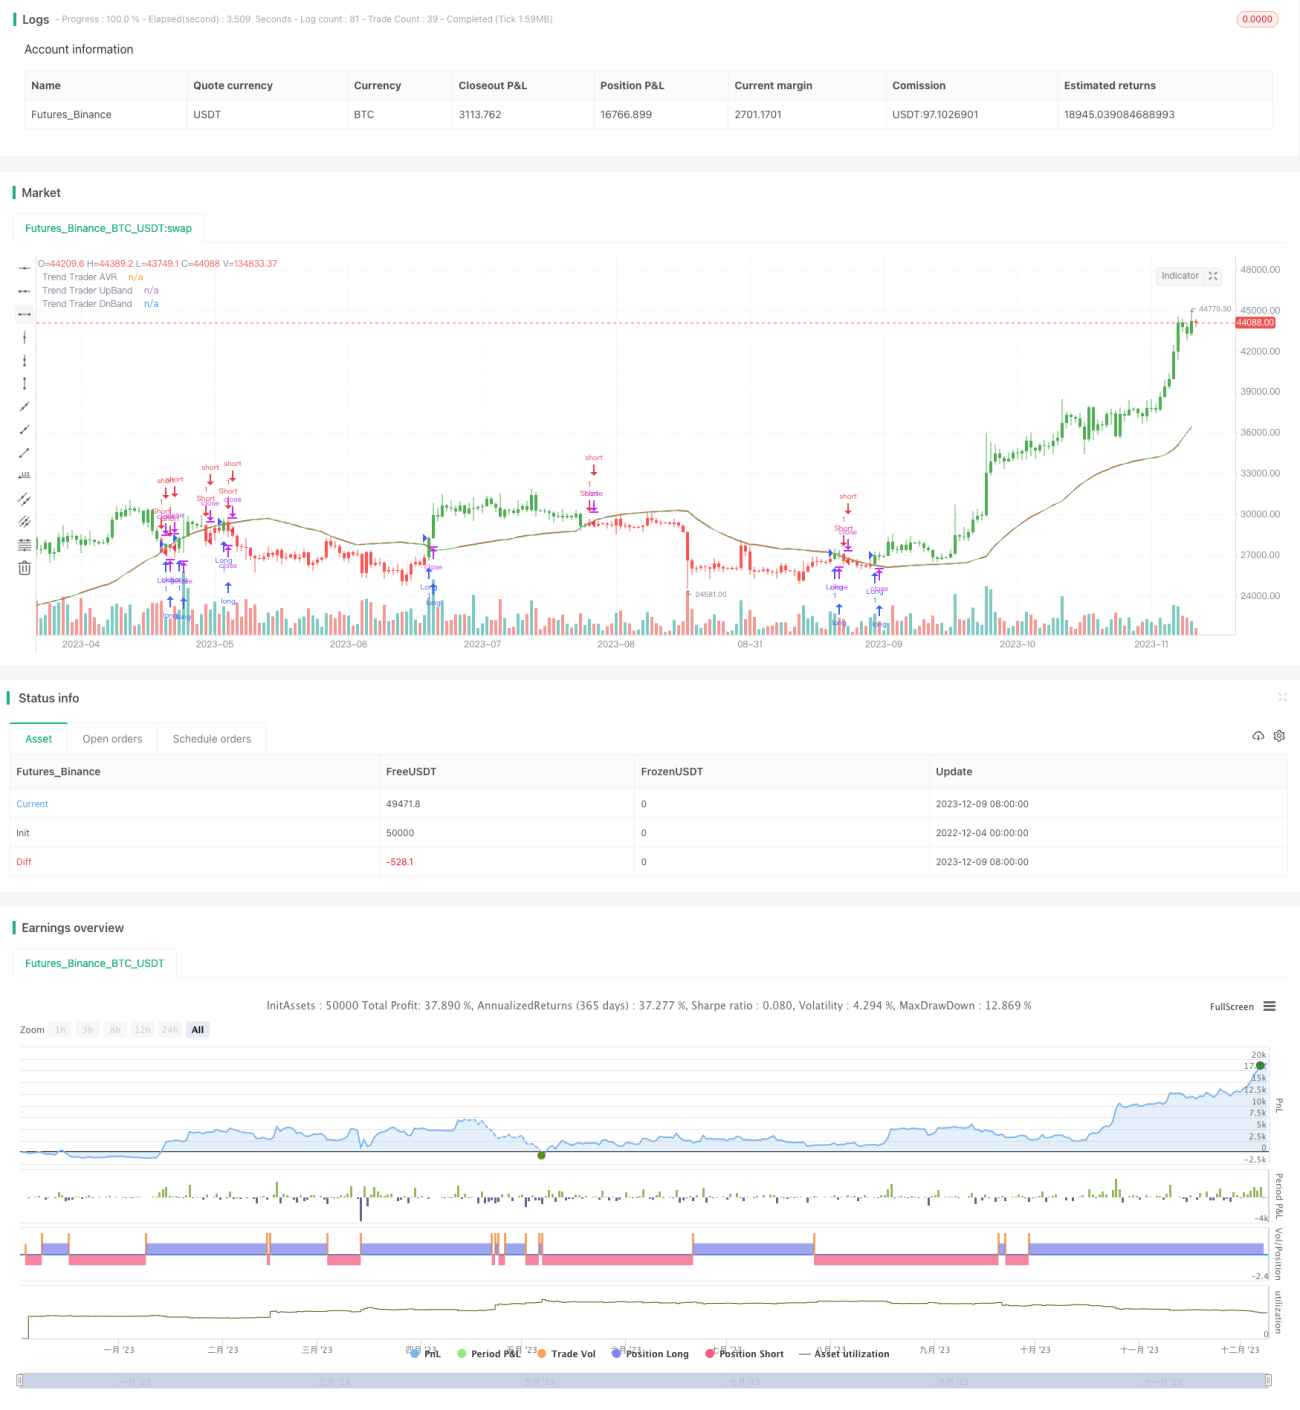This screenshot has width=1300, height=1410.
Task: Select the vertical ray line drawing tool
Action: [x=24, y=360]
